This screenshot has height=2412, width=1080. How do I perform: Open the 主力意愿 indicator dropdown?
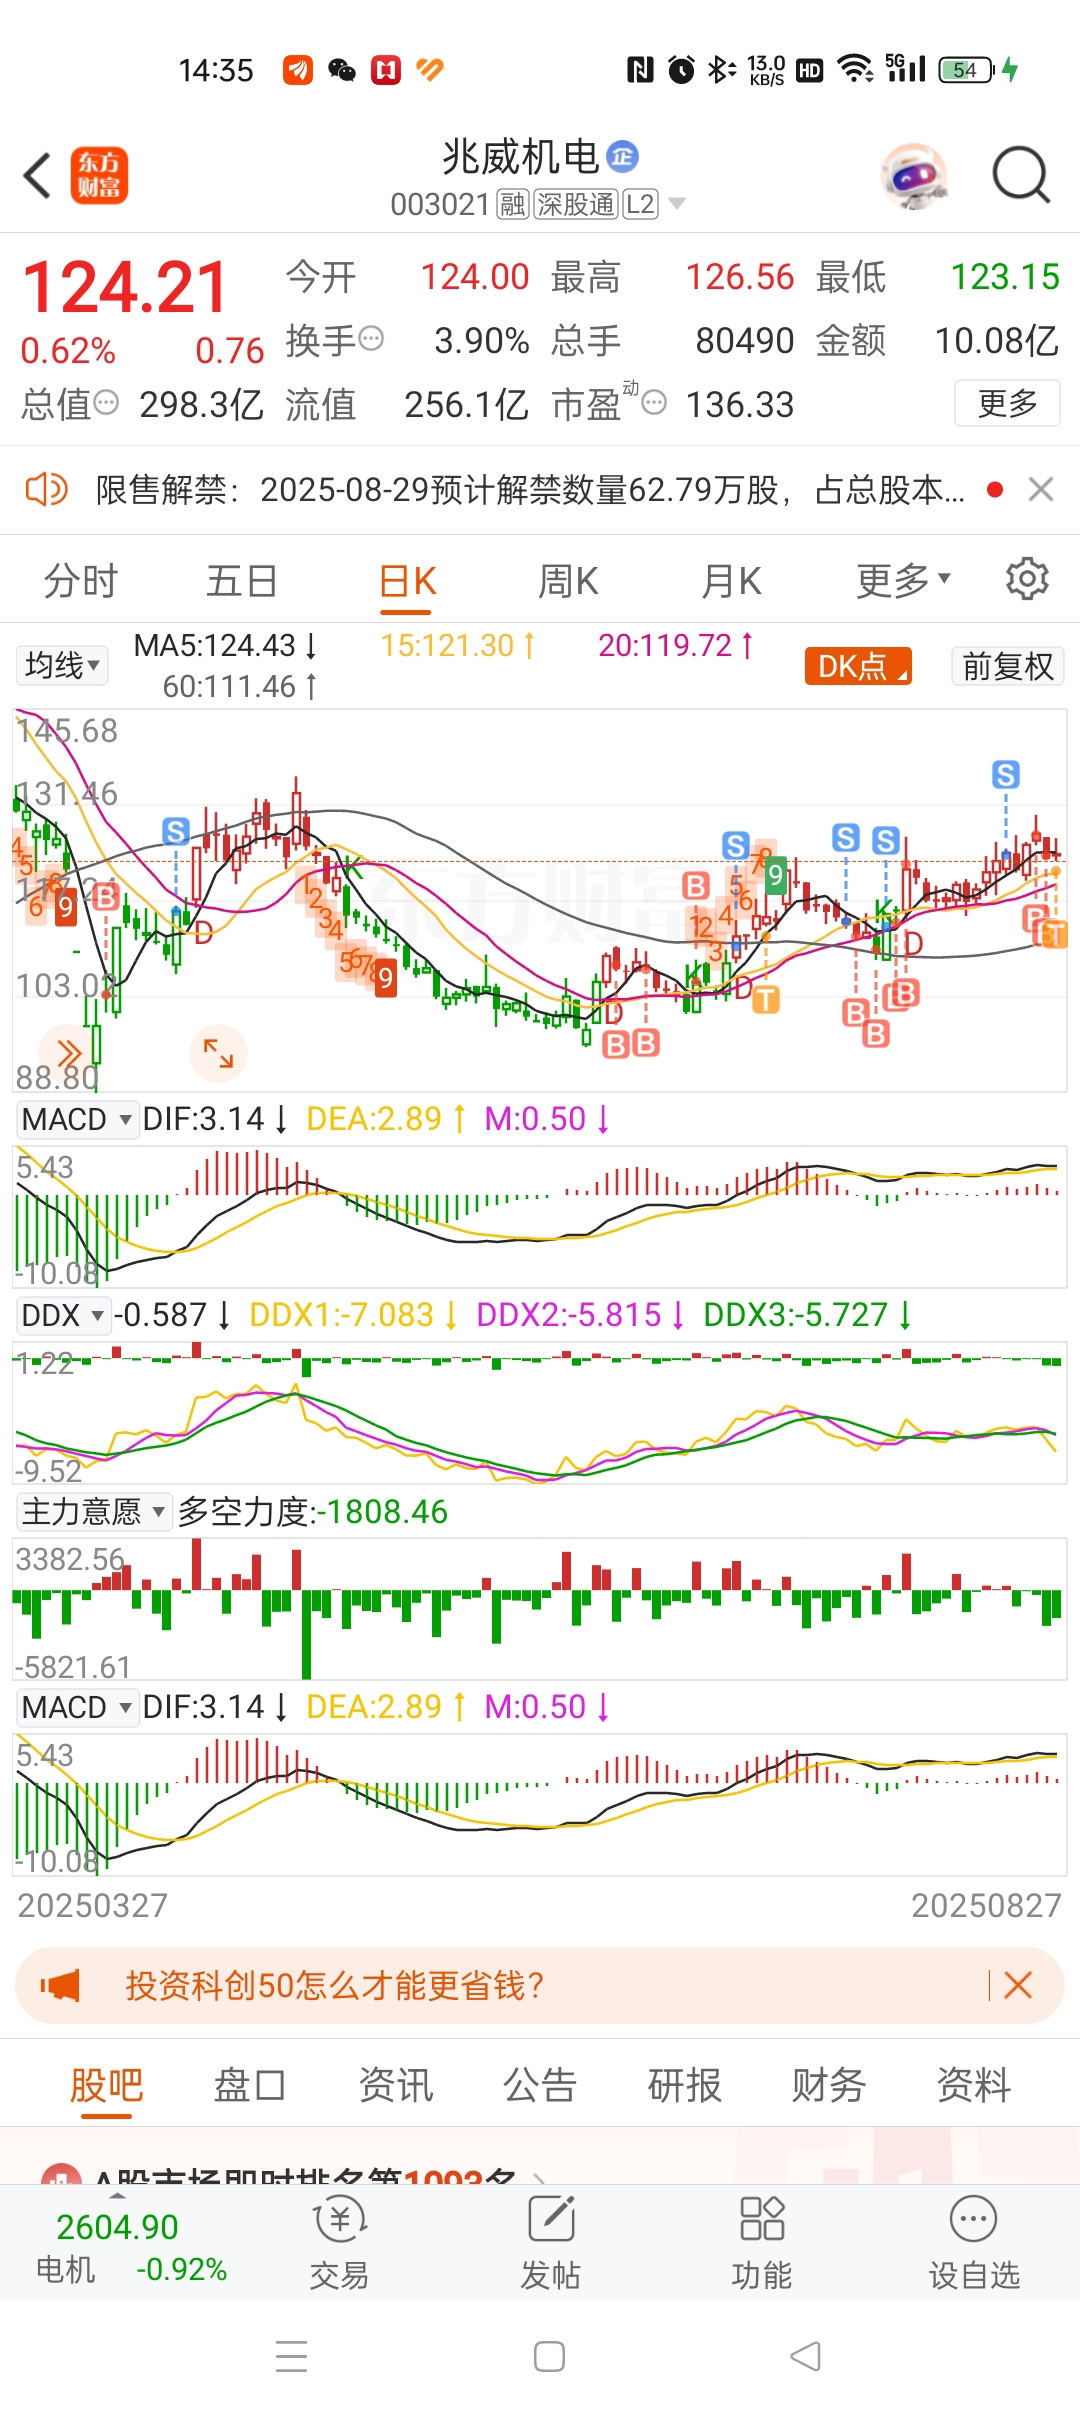[94, 1511]
